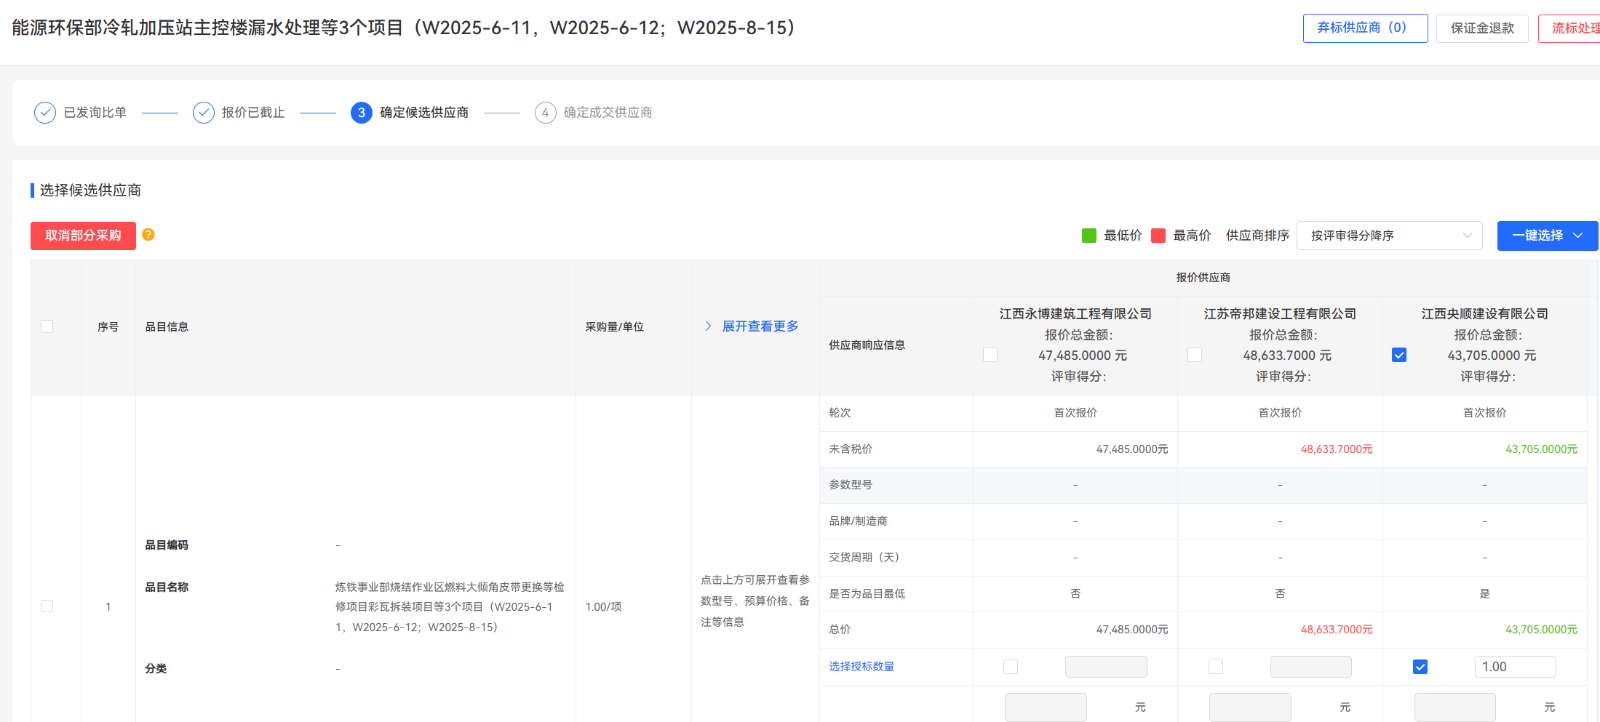Select the 江西永博建筑工程有限公司 supplier checkbox
The height and width of the screenshot is (722, 1600).
(990, 355)
